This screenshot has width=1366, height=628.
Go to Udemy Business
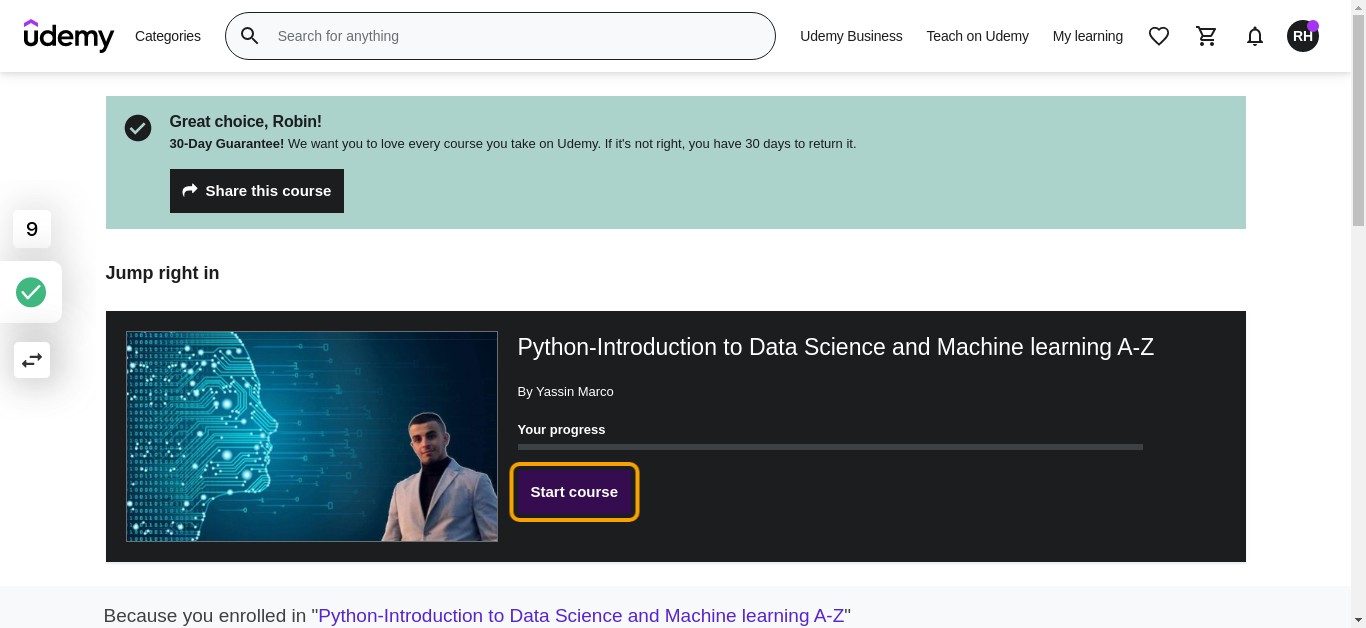(851, 36)
